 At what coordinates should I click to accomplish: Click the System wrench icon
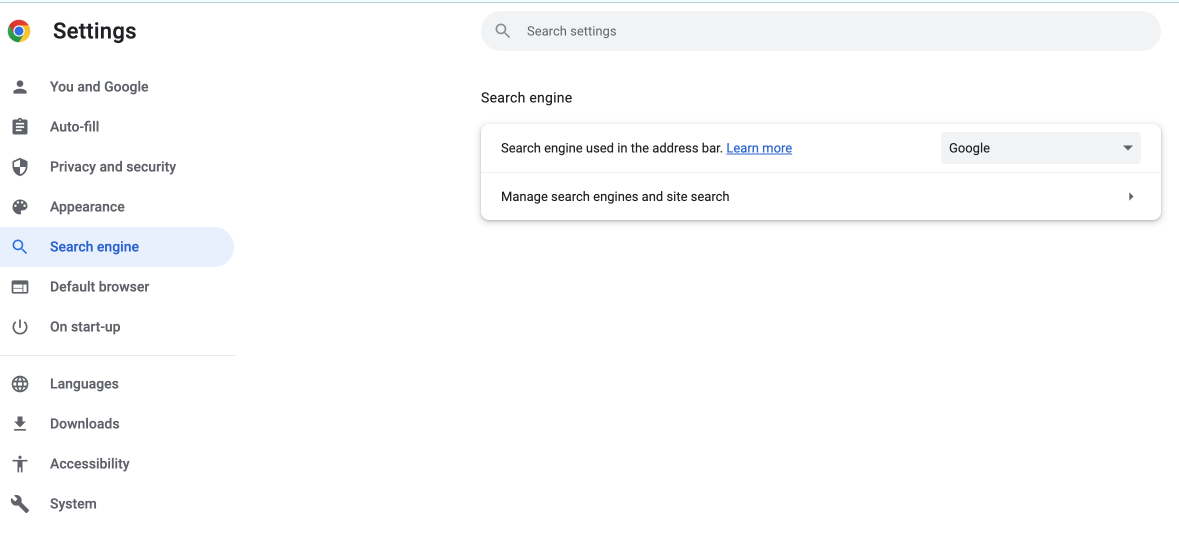click(x=20, y=504)
